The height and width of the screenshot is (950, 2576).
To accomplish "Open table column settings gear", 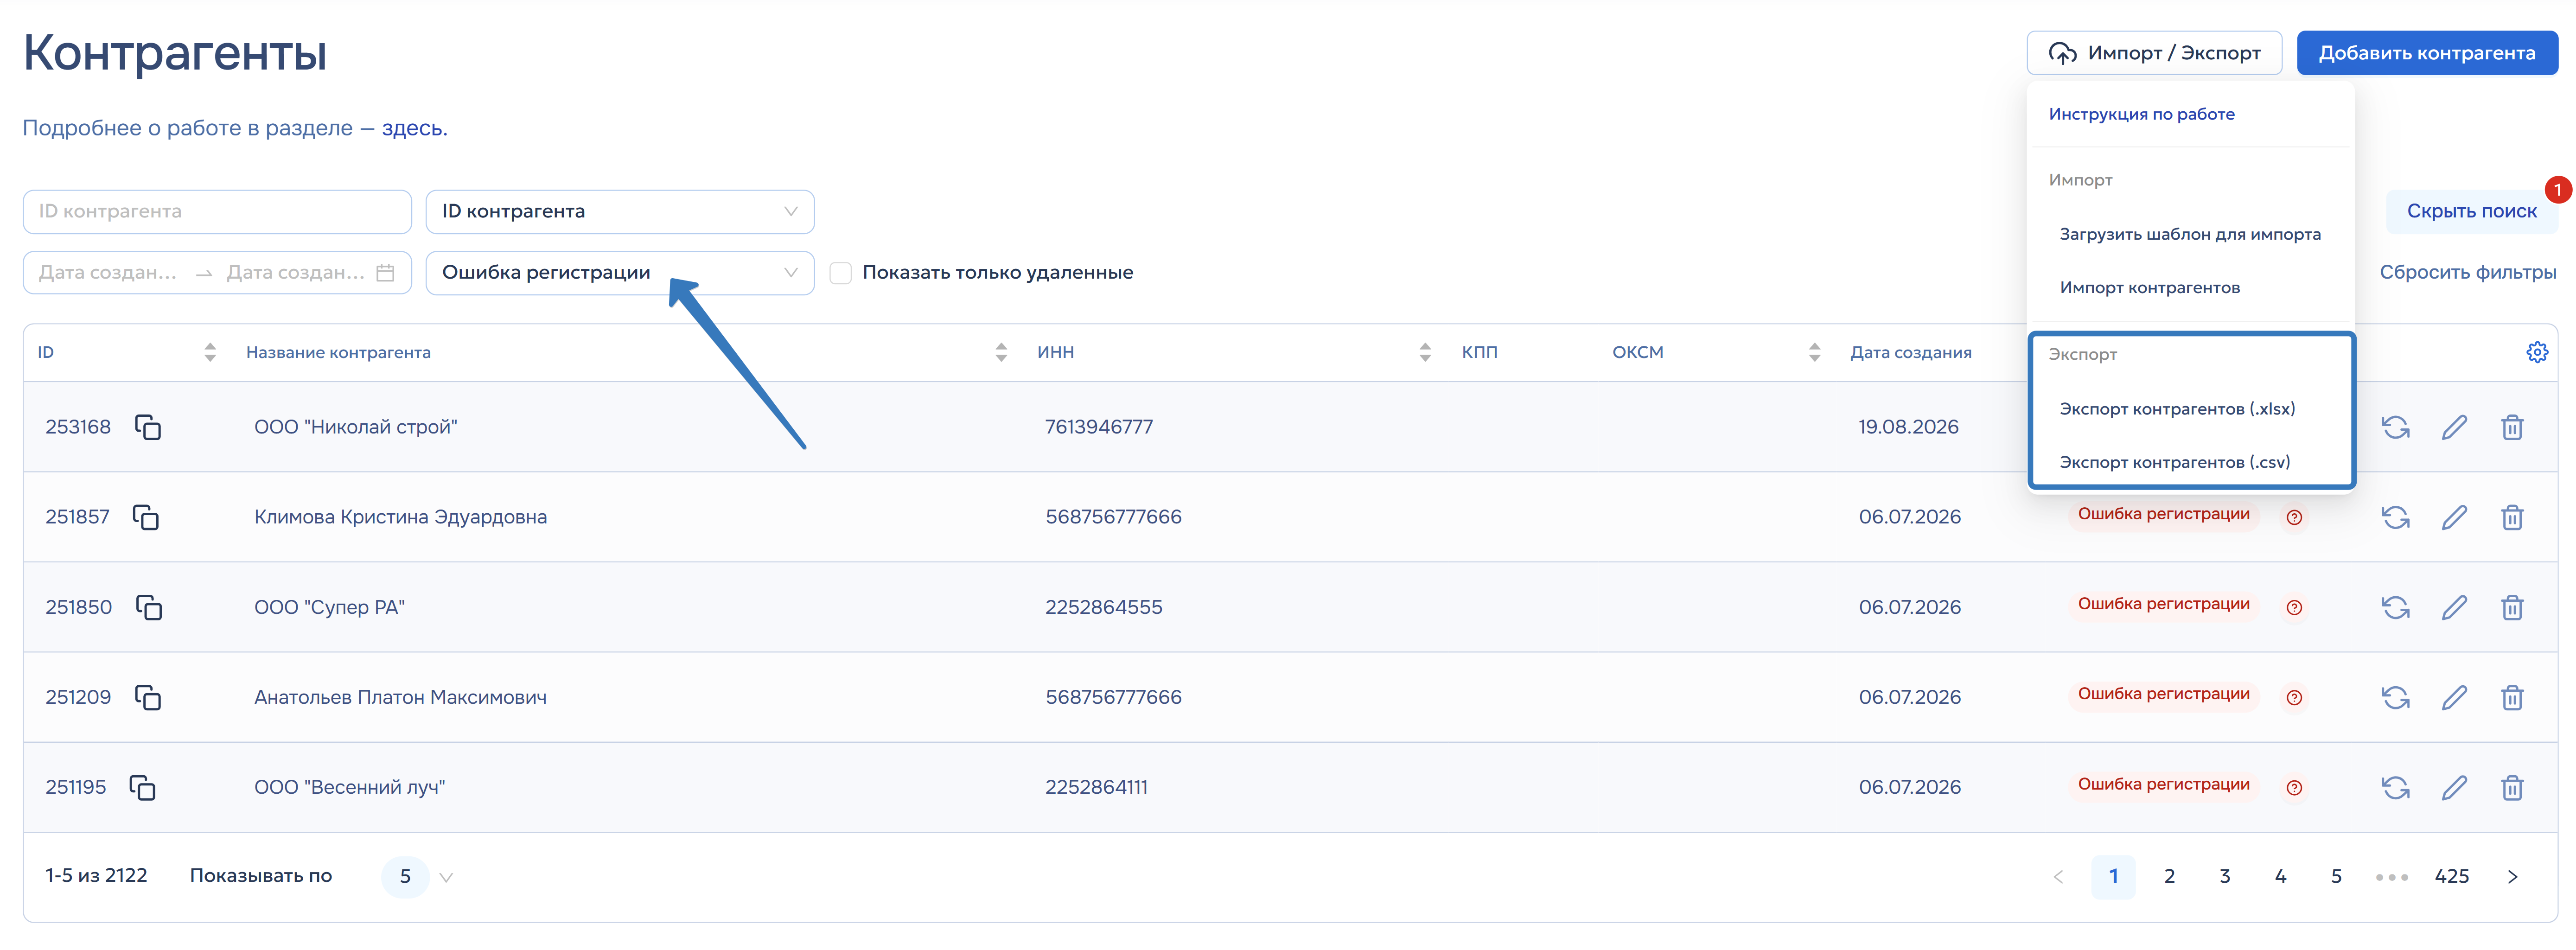I will [x=2537, y=352].
